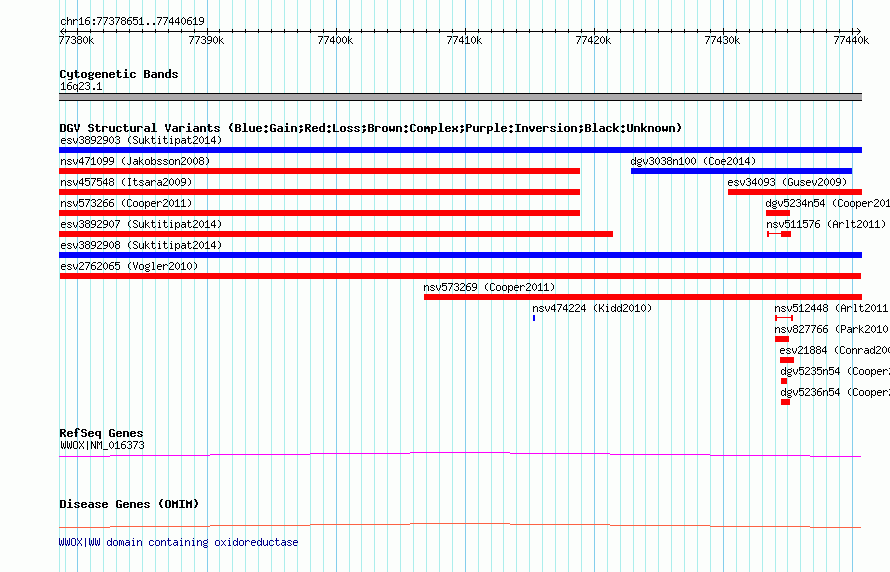Click the esv3892907 (Suktitipat2014) label
The height and width of the screenshot is (572, 890).
tap(141, 224)
